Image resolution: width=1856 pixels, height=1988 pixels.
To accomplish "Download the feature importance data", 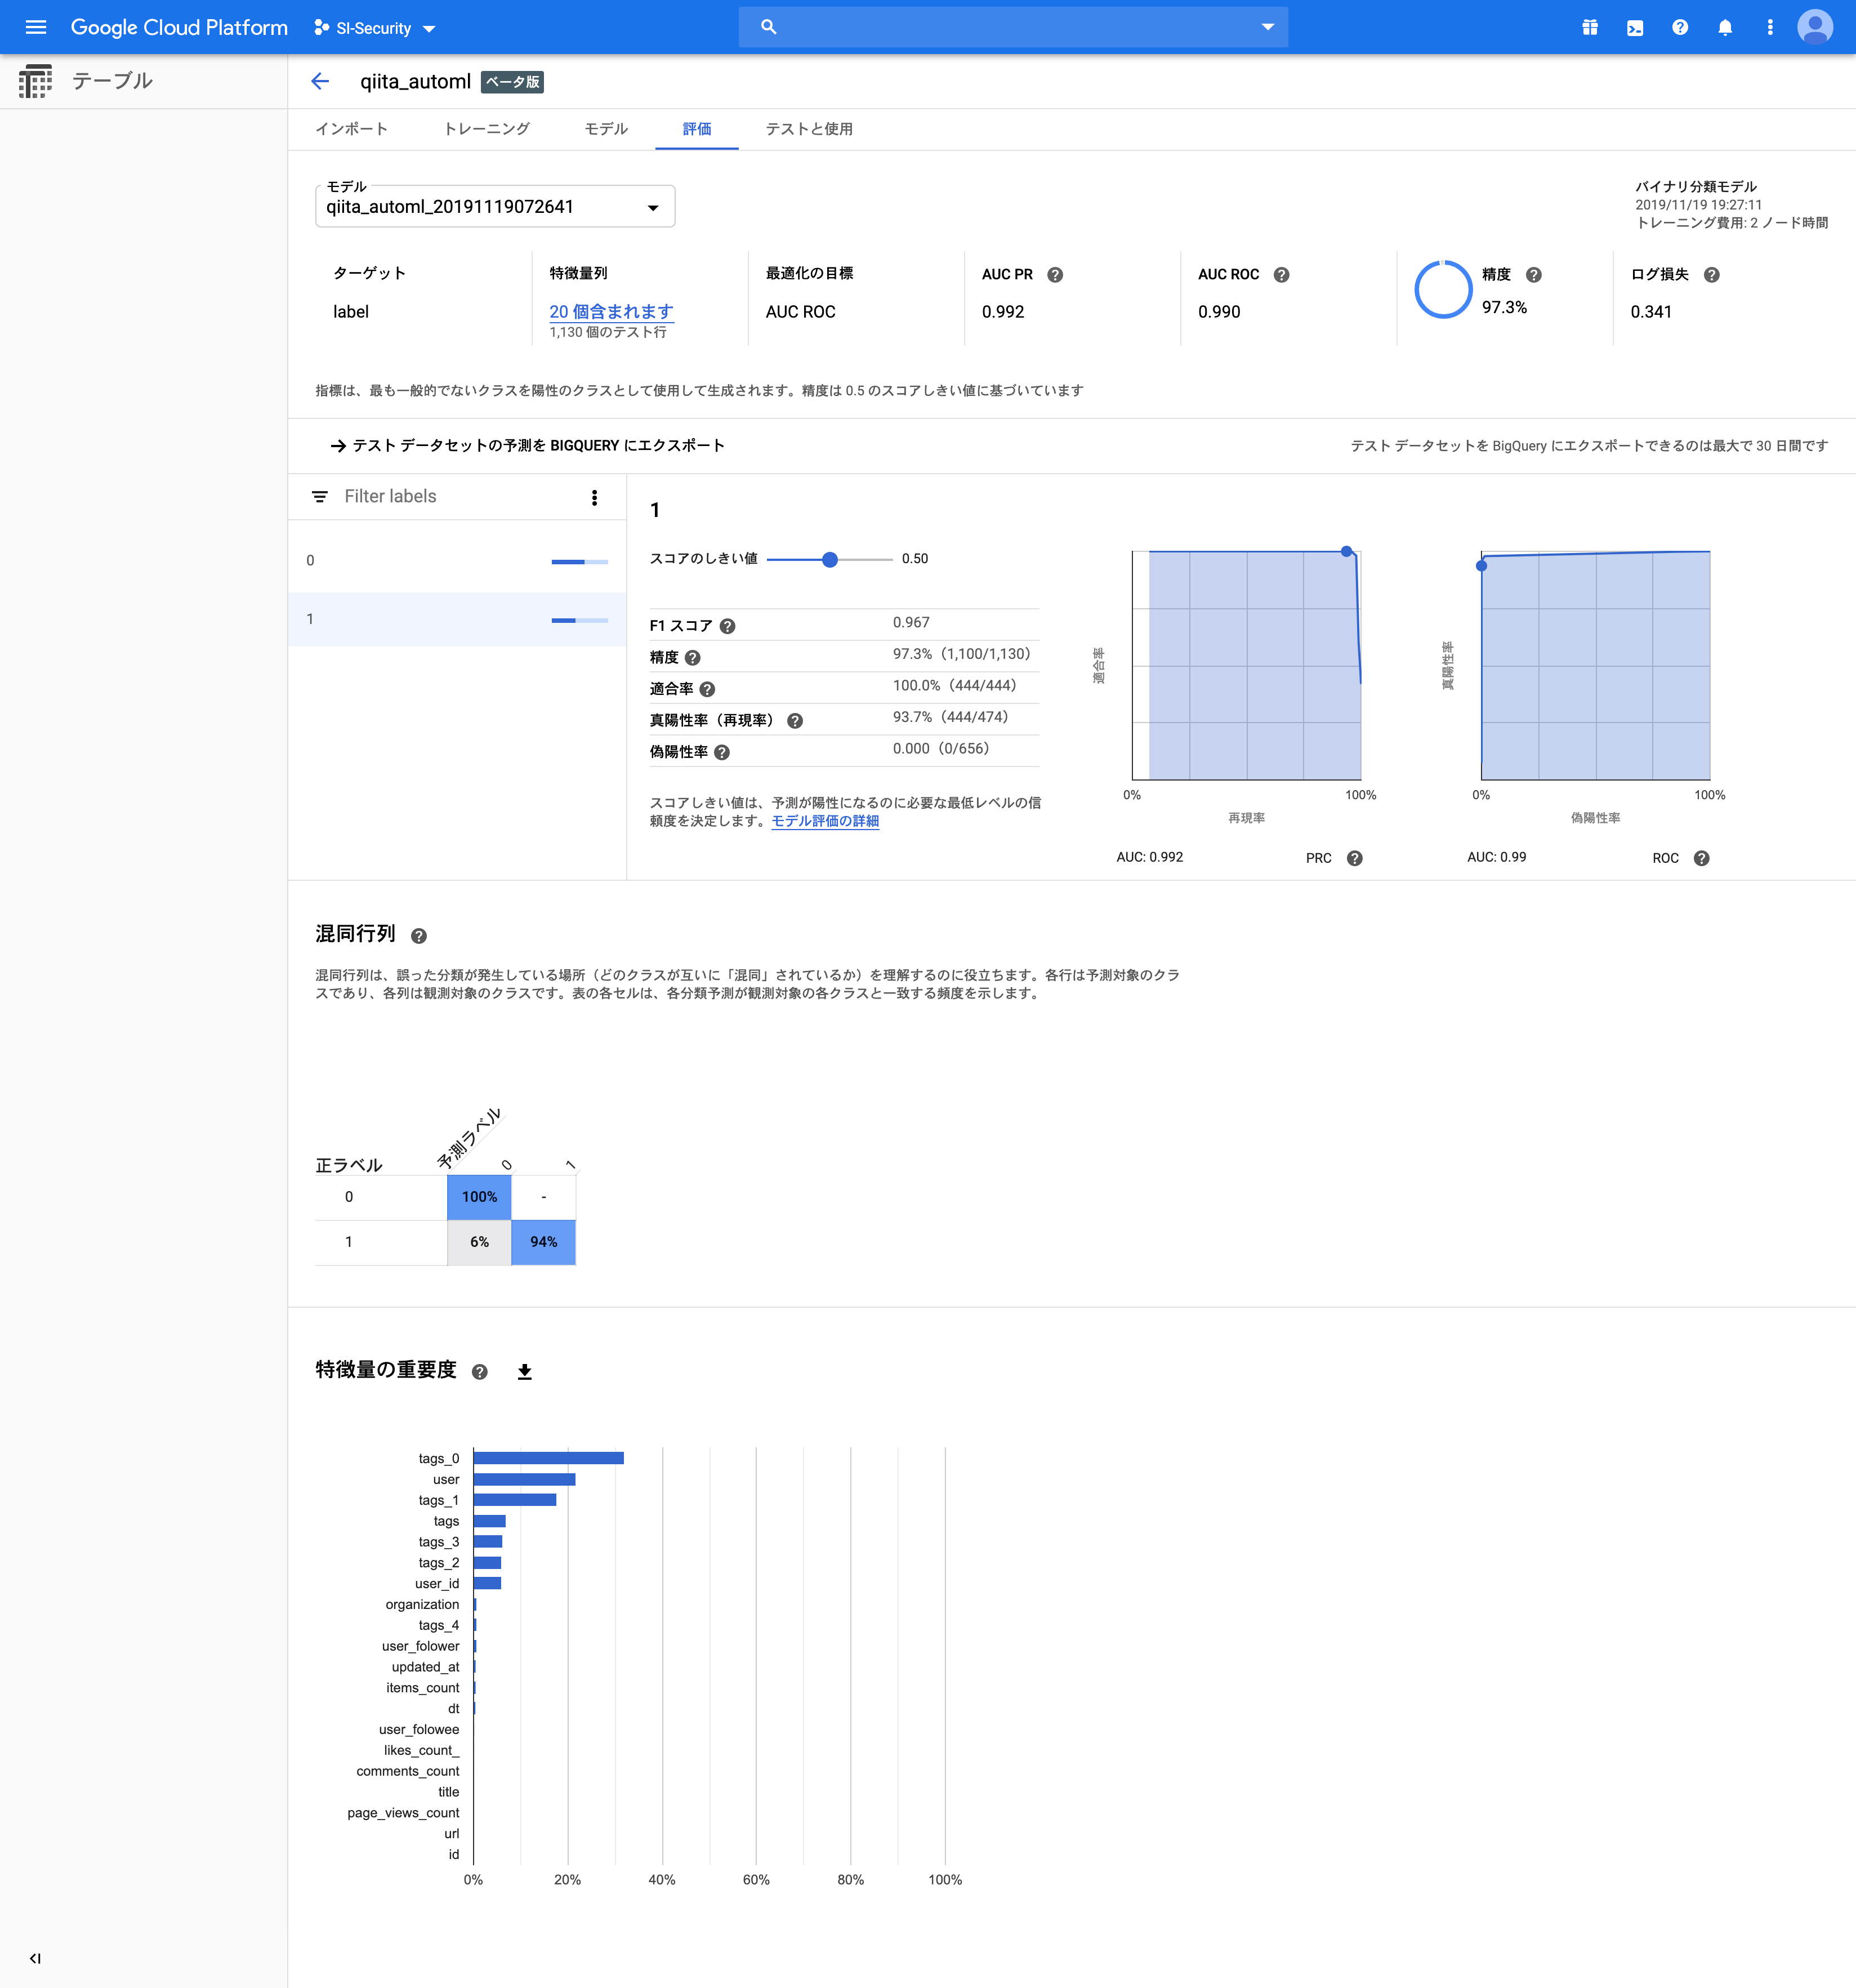I will coord(524,1371).
